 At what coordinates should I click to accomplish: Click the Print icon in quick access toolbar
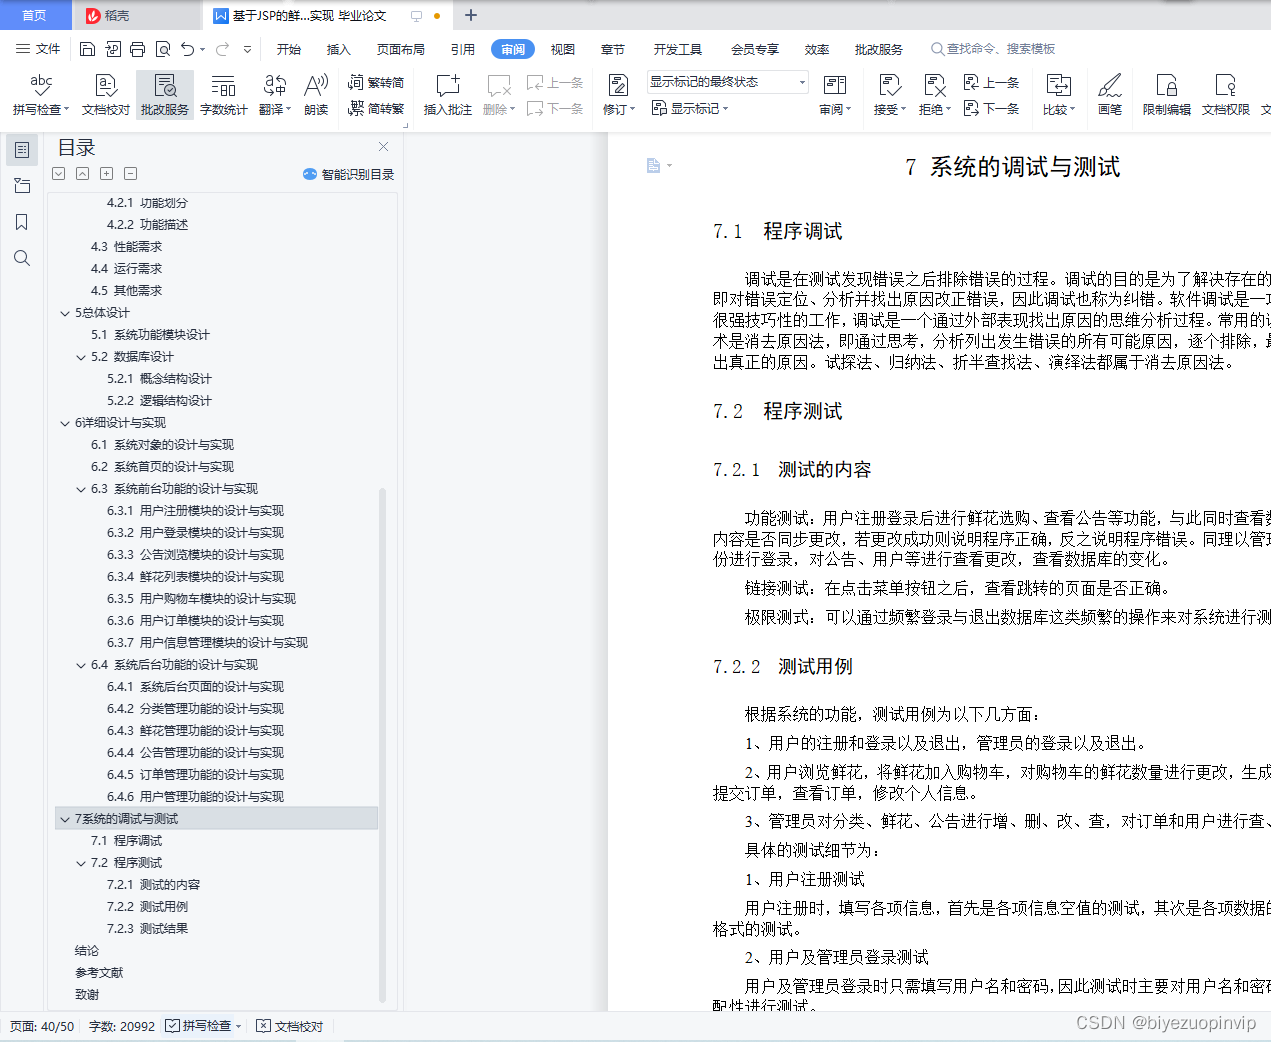137,49
